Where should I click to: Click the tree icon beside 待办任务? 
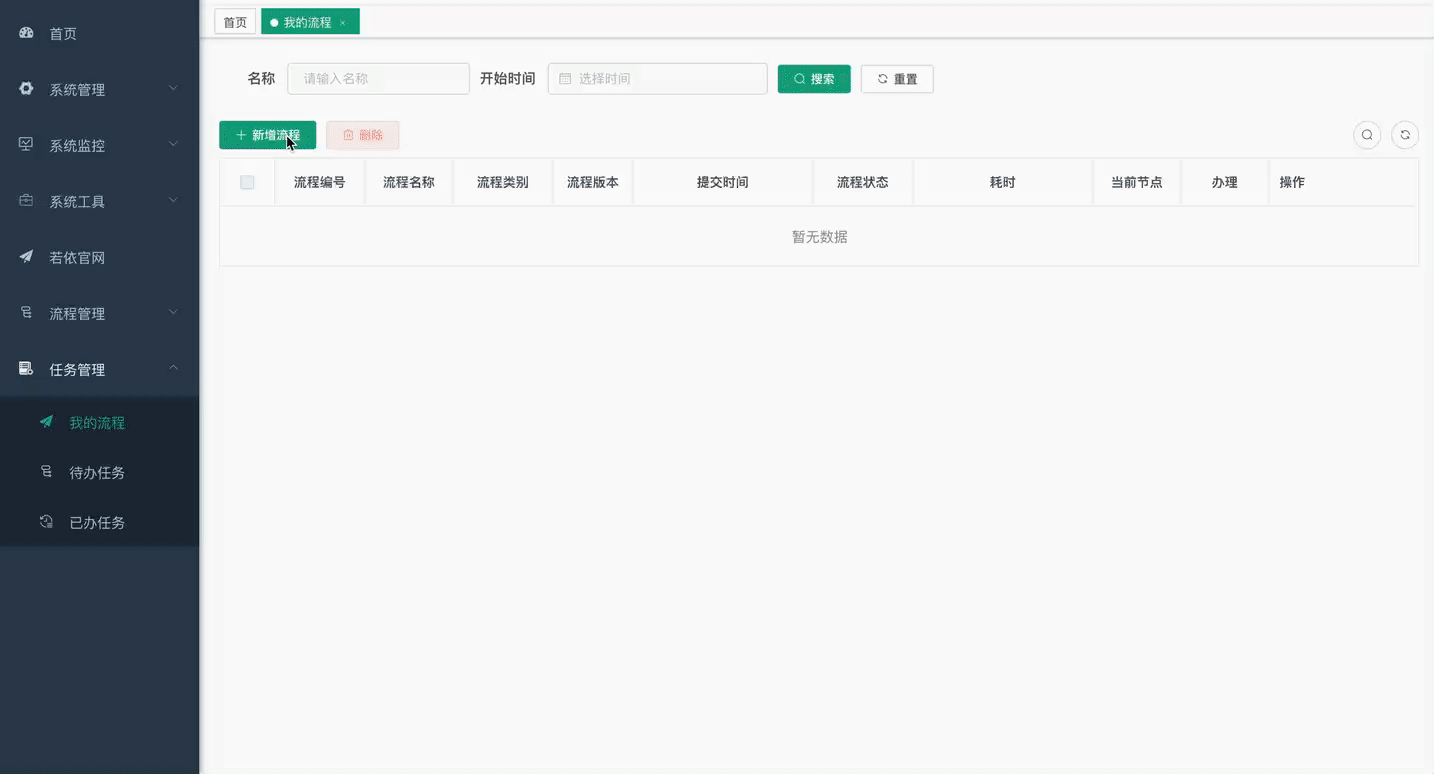(46, 472)
